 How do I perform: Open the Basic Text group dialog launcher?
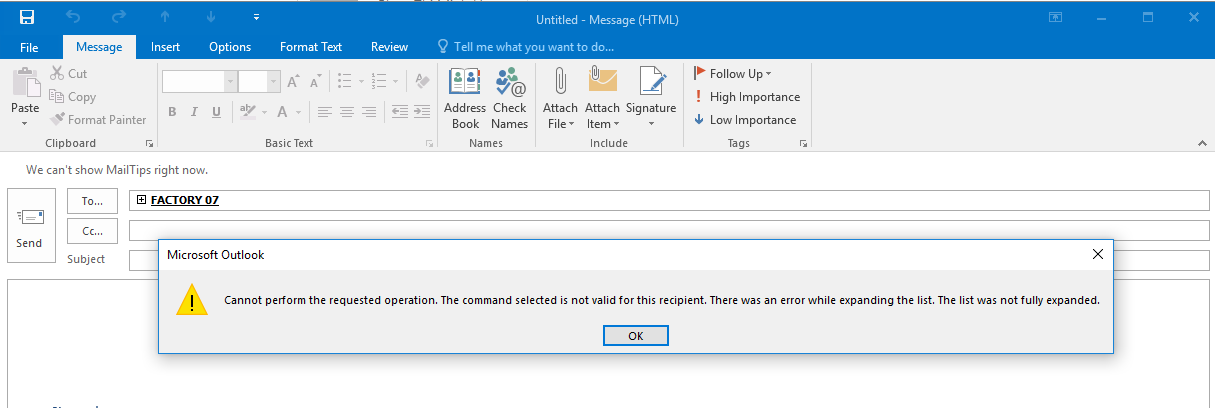tap(430, 144)
